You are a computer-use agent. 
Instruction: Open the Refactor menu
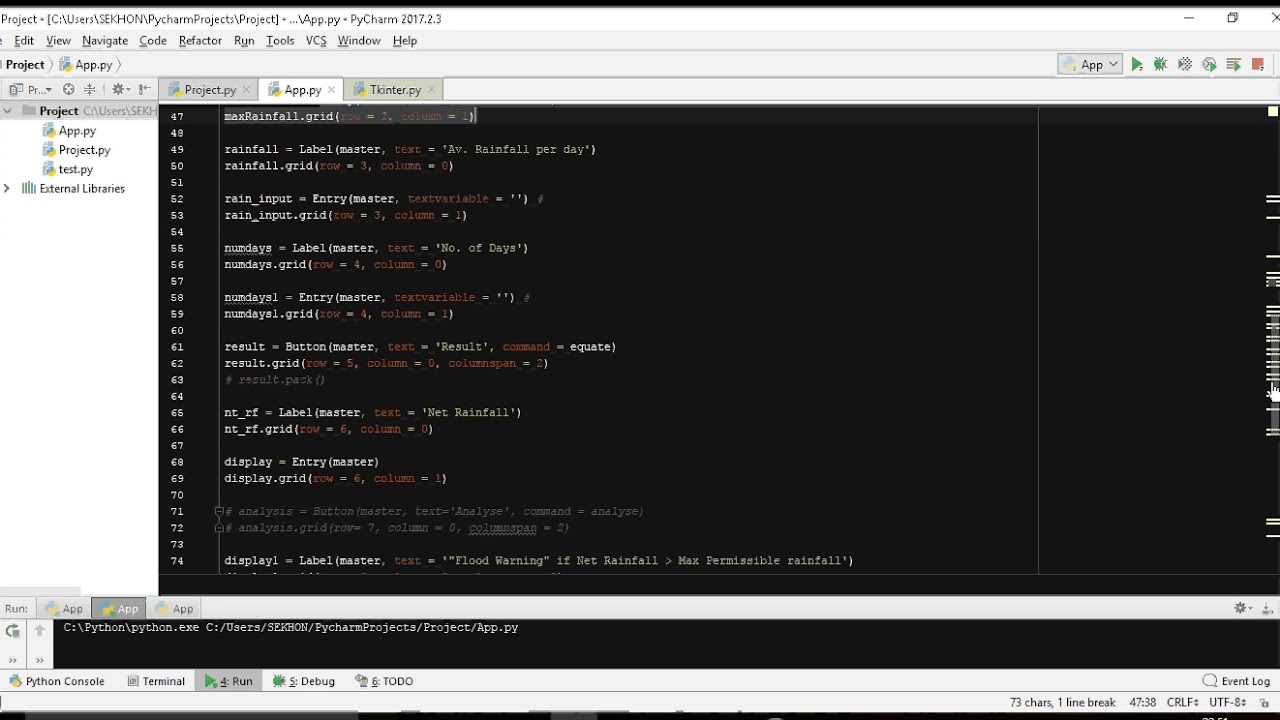(x=200, y=41)
